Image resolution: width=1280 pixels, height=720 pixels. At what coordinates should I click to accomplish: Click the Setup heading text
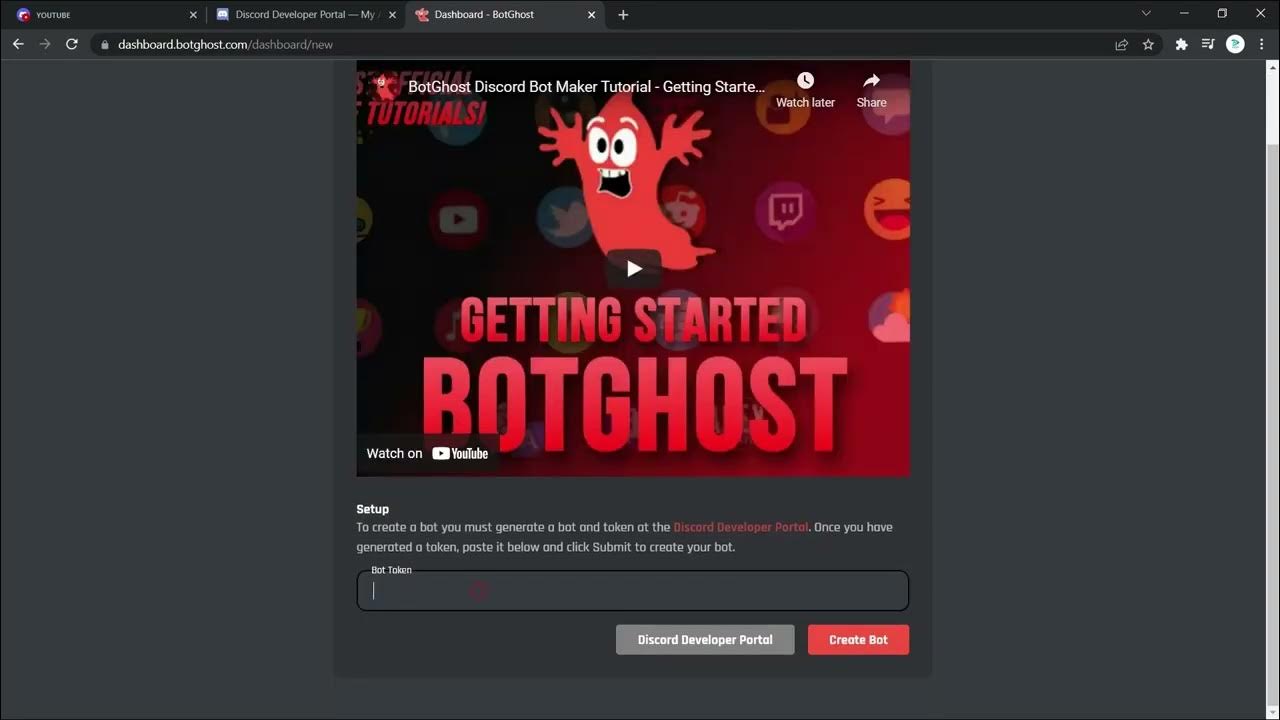(x=372, y=509)
